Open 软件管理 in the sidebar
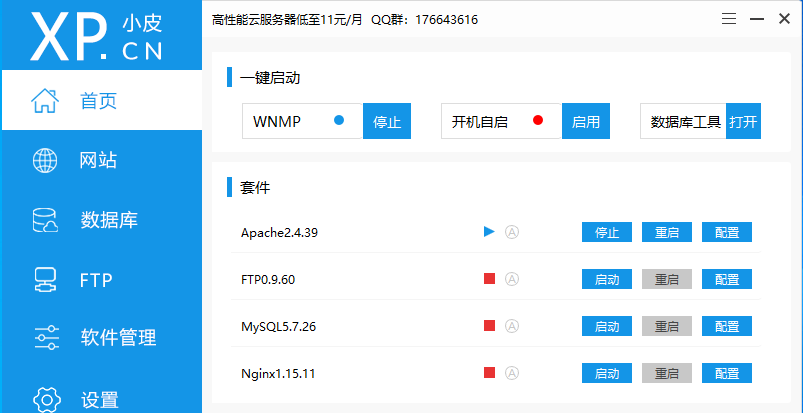 tap(102, 338)
